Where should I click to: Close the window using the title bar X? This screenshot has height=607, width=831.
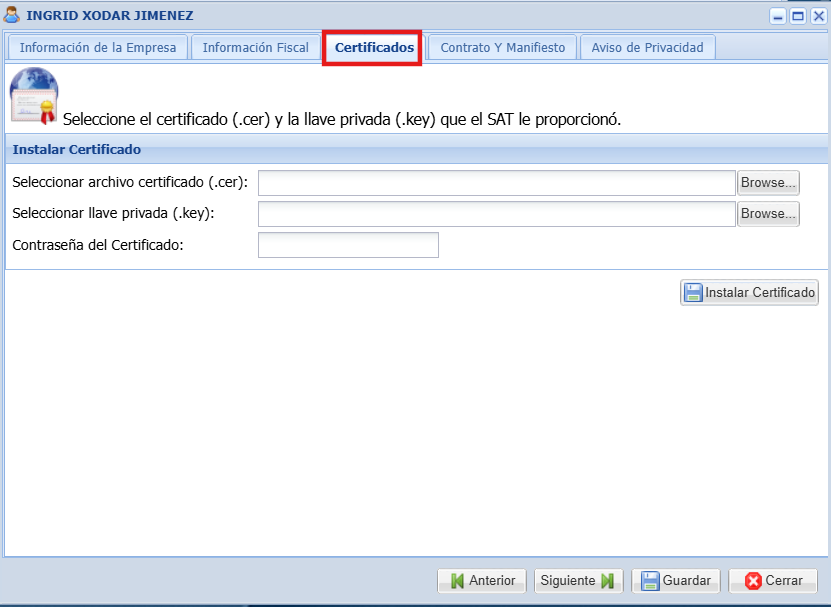click(818, 16)
